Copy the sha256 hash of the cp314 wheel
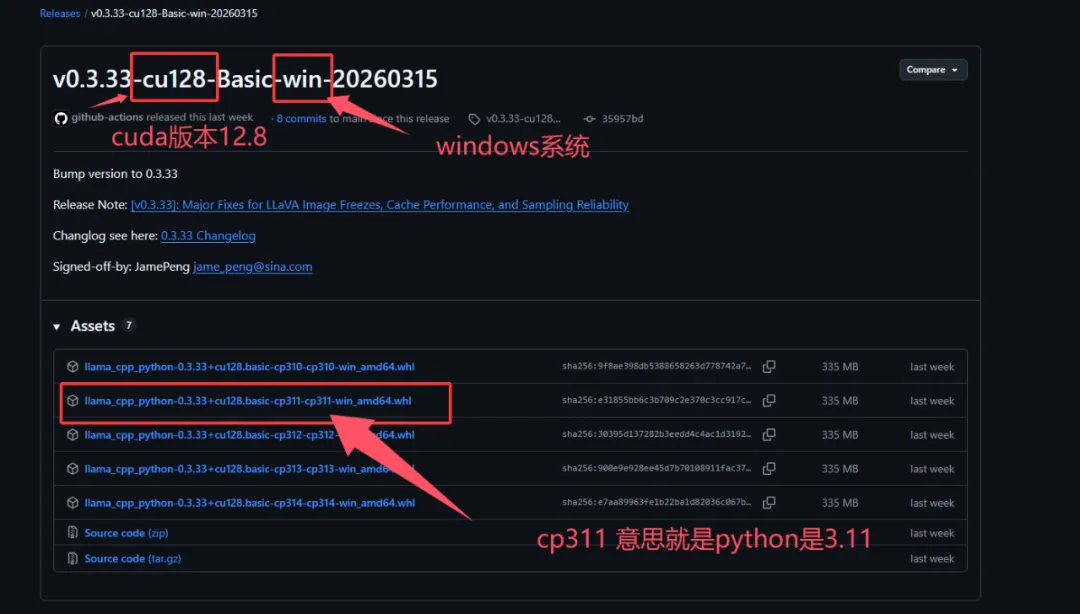 click(769, 503)
